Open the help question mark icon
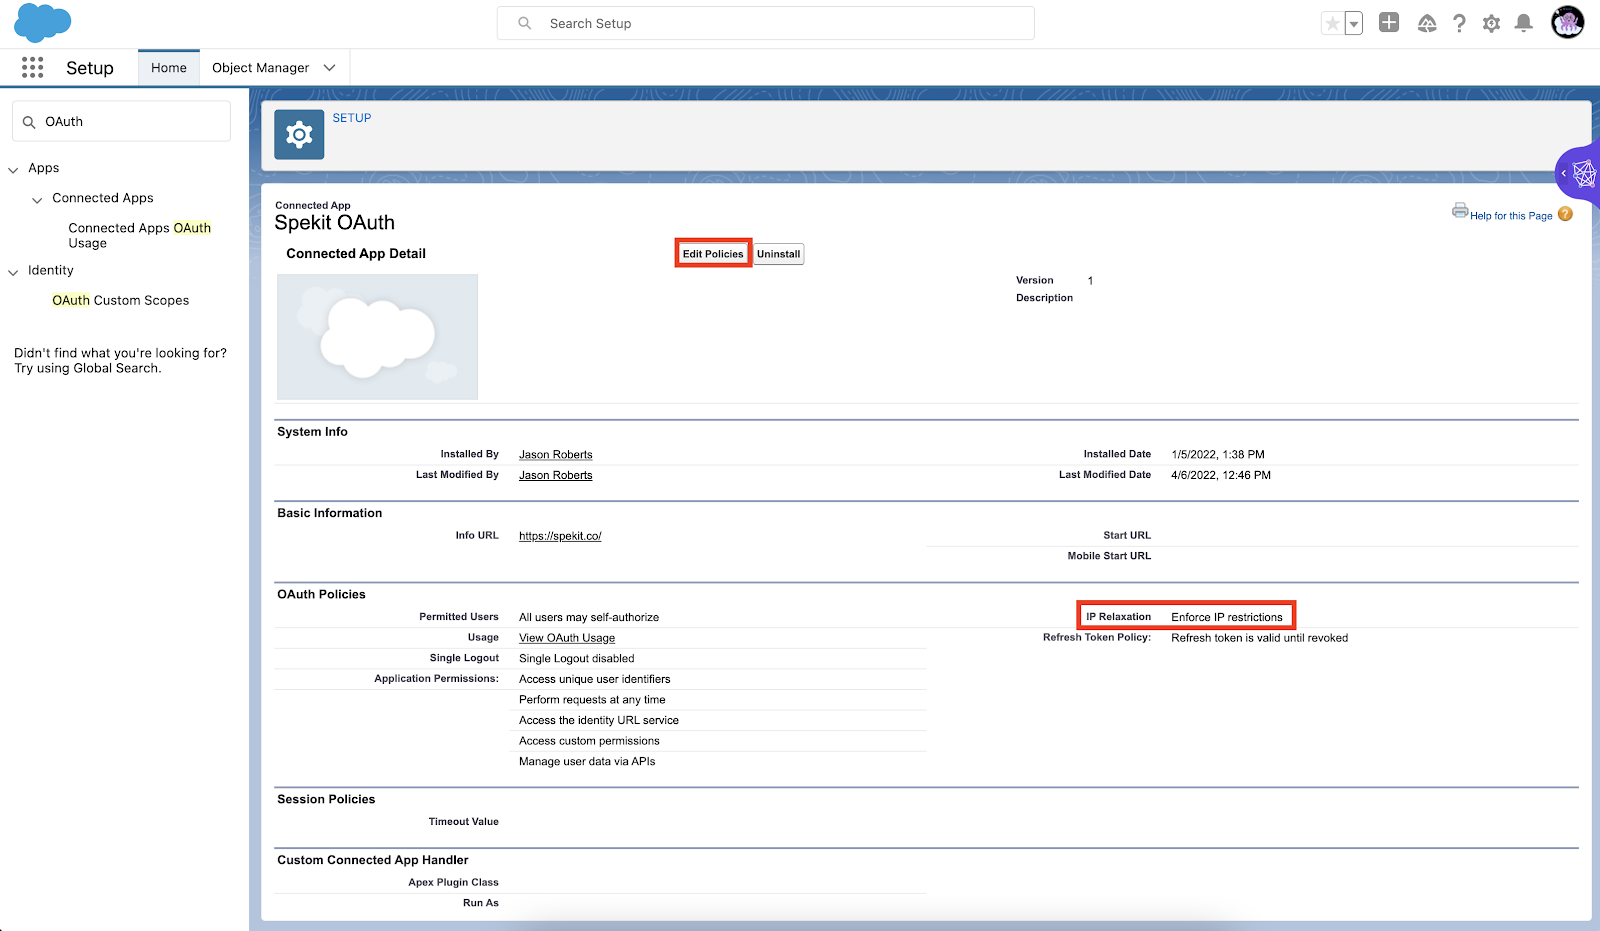The image size is (1600, 931). click(x=1459, y=23)
